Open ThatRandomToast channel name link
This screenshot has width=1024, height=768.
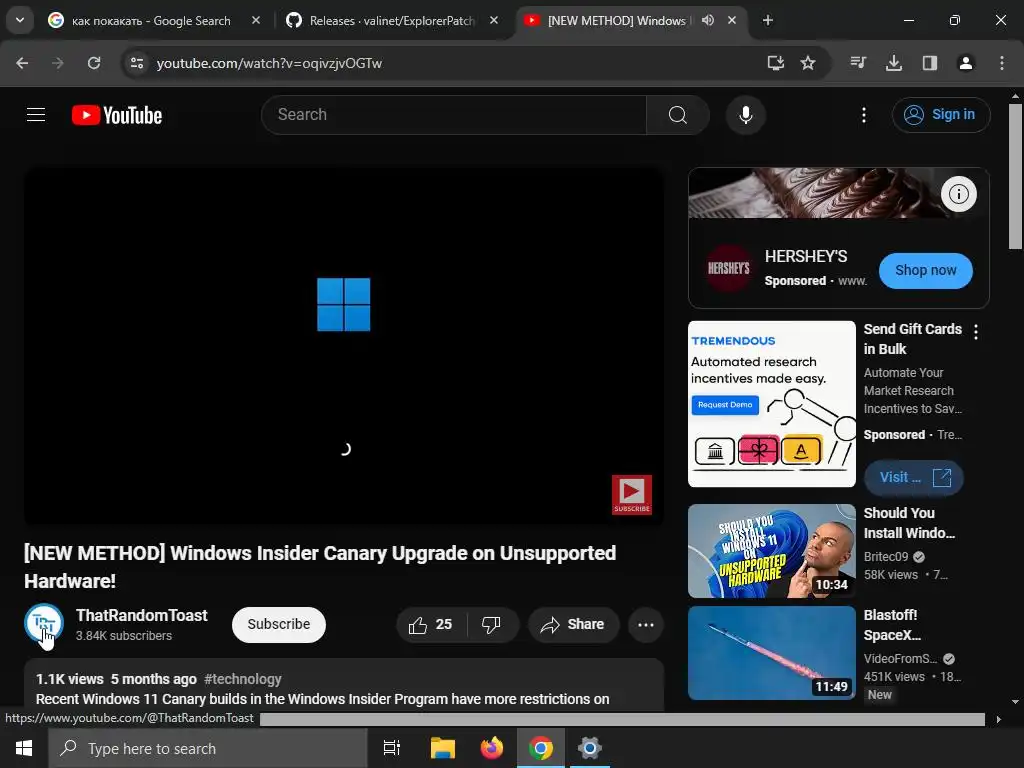[x=141, y=615]
